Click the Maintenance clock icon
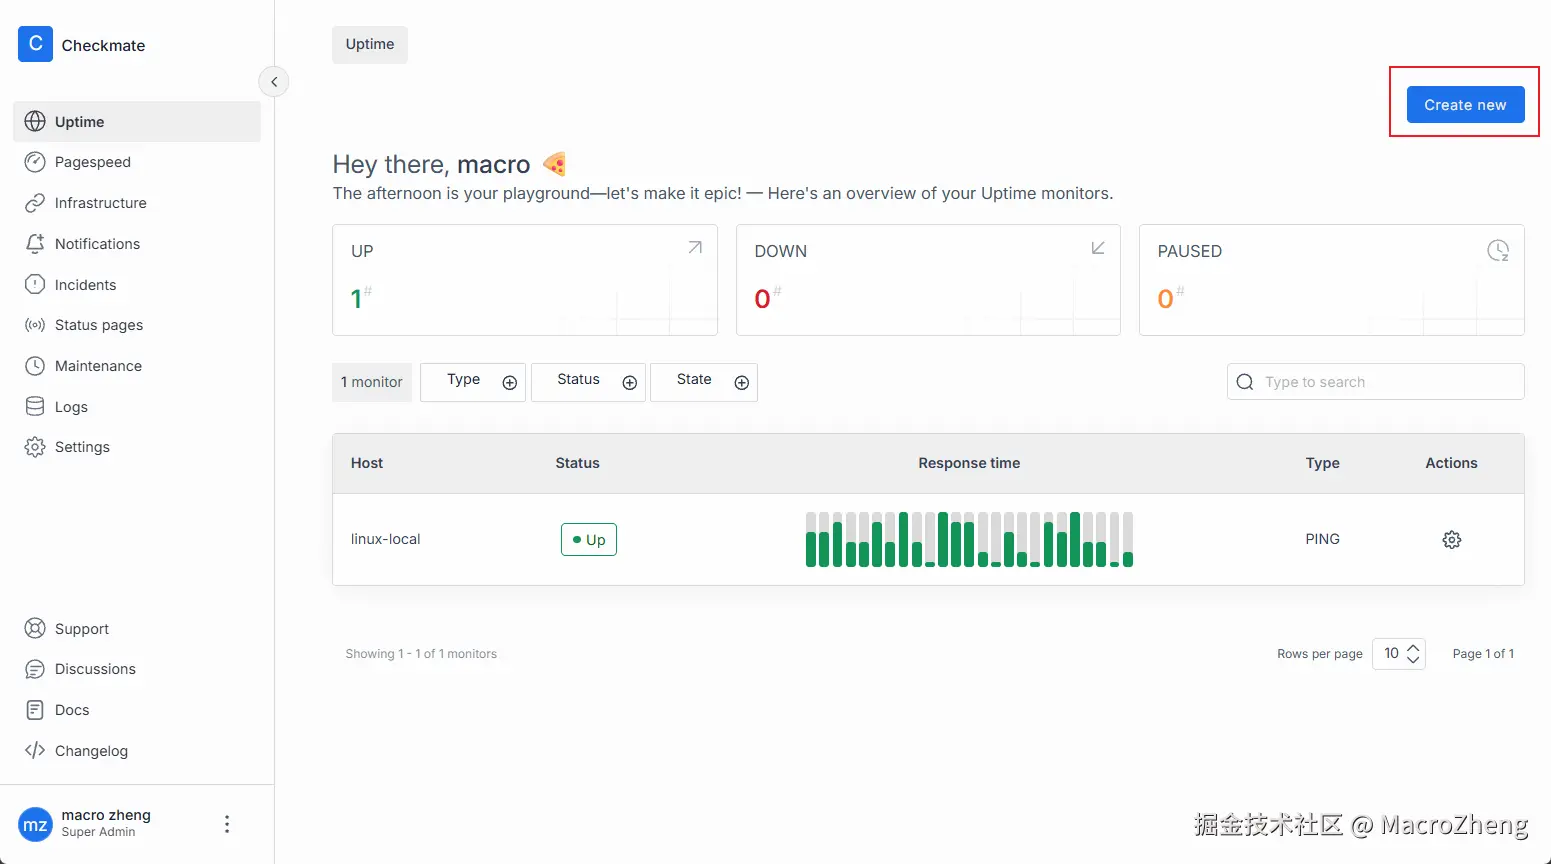This screenshot has height=864, width=1551. 35,366
